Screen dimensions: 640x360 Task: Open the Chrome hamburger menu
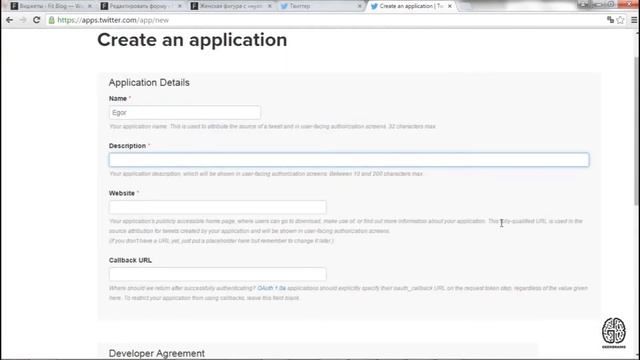tap(634, 20)
